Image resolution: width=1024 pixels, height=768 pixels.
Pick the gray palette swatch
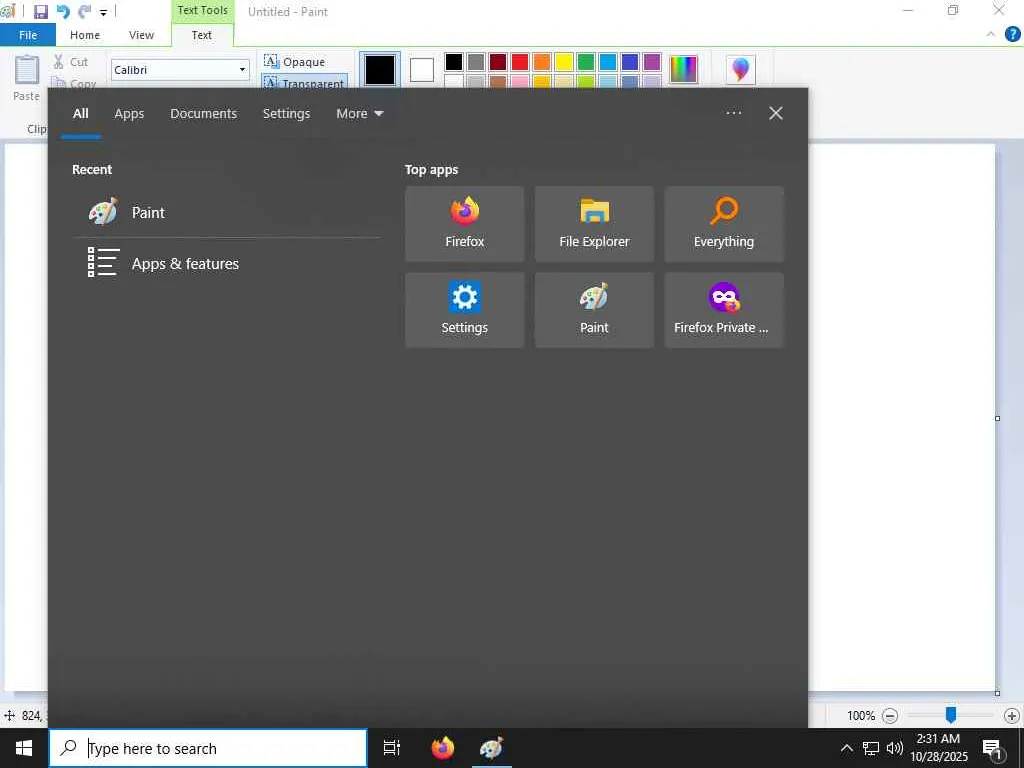pos(476,62)
